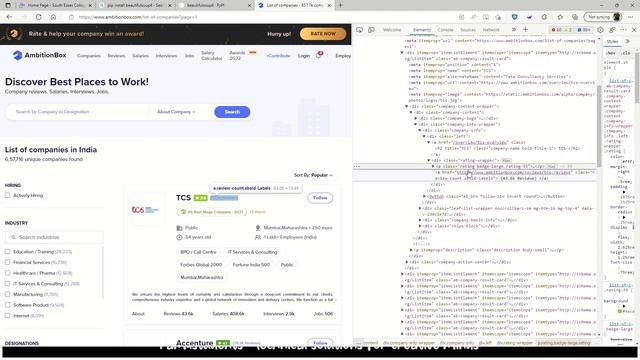Screen dimensions: 640x360
Task: Open the Contribute link
Action: click(278, 56)
